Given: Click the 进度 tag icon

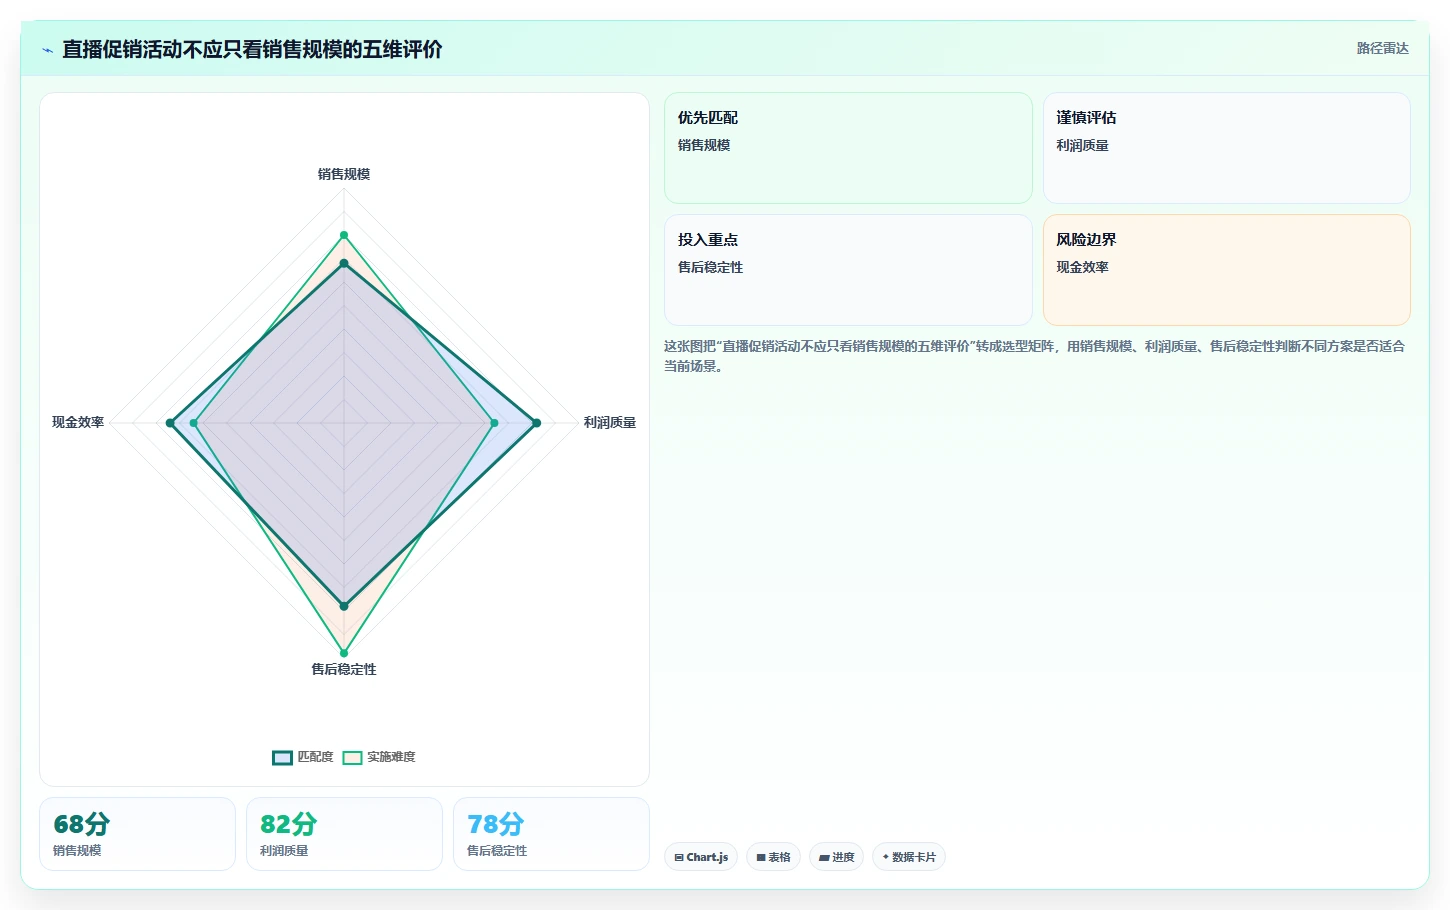Looking at the screenshot, I should (x=824, y=858).
